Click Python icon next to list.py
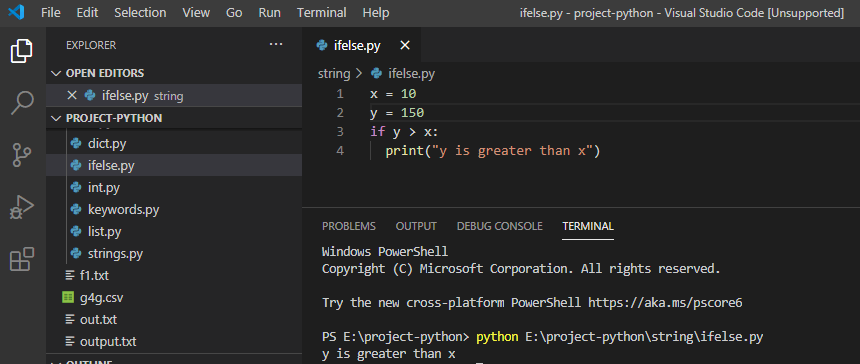Viewport: 860px width, 364px height. [76, 231]
